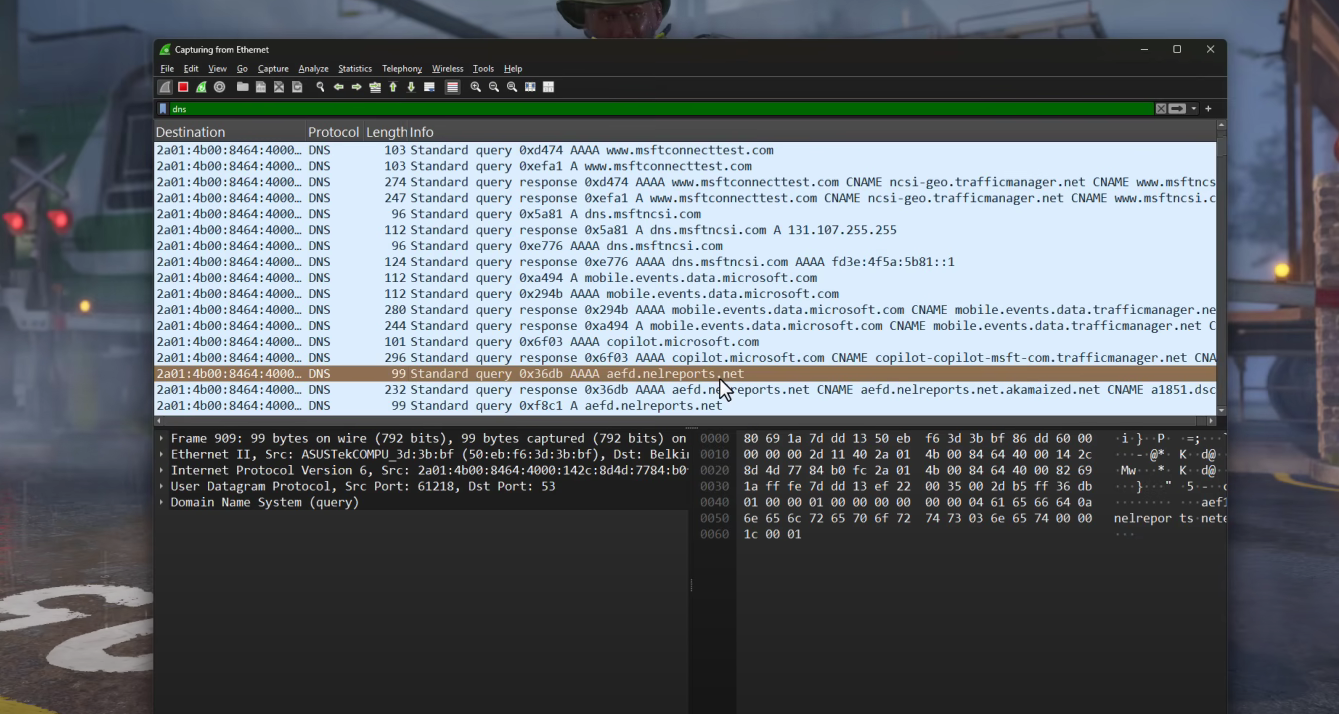Image resolution: width=1339 pixels, height=714 pixels.
Task: Sort packets by the Destination column header
Action: pos(230,132)
